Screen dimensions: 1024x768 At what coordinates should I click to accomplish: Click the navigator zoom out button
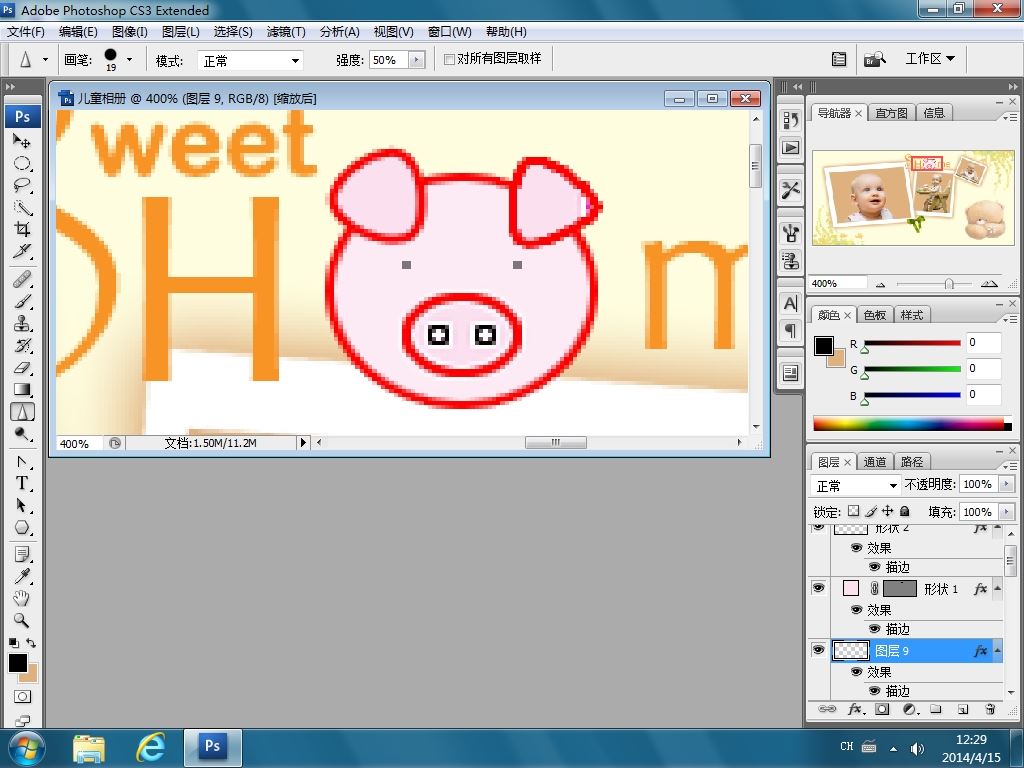pos(880,284)
